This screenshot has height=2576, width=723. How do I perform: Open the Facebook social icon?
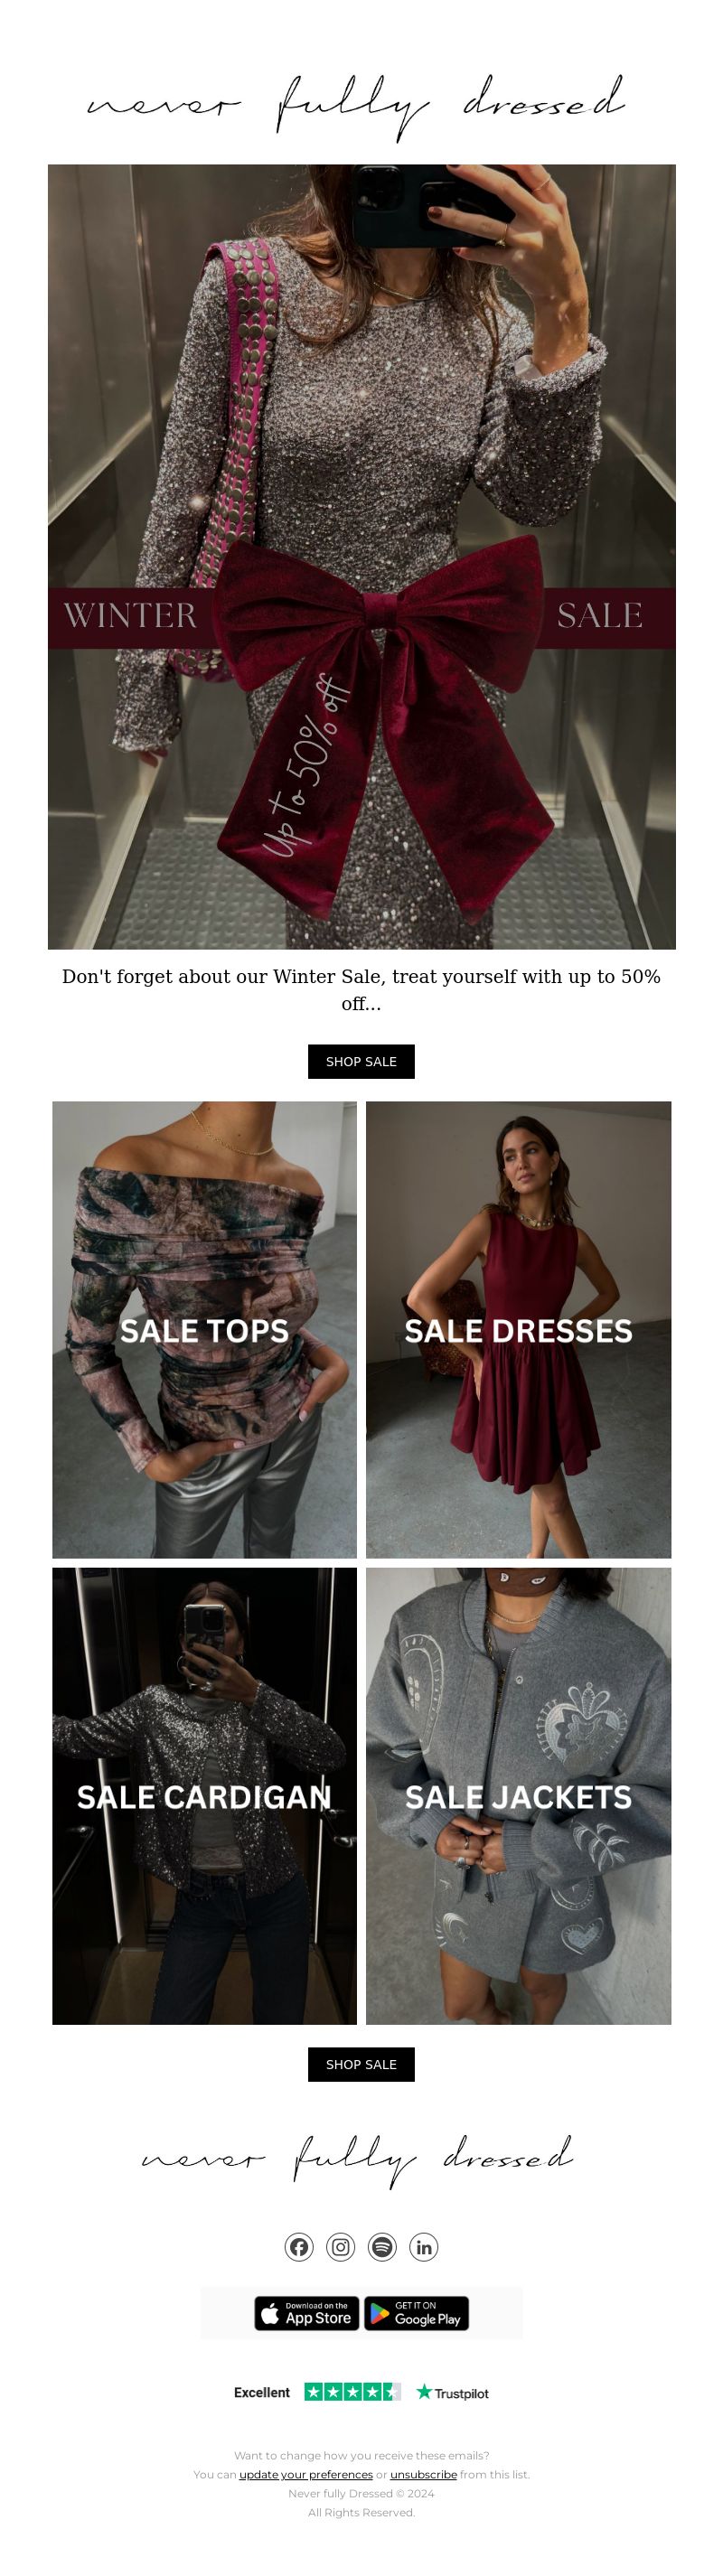[x=299, y=2247]
